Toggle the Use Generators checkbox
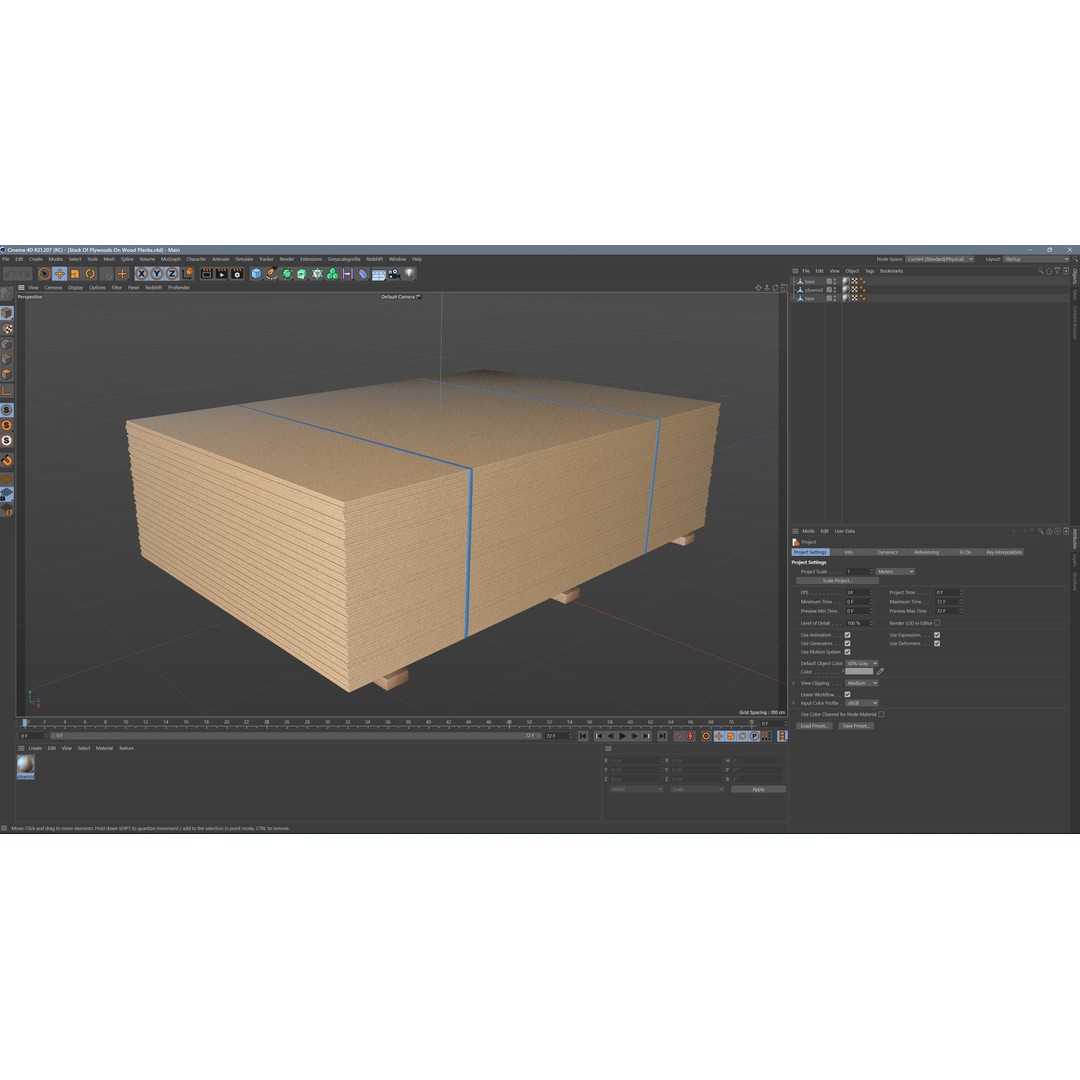1080x1080 pixels. point(847,643)
